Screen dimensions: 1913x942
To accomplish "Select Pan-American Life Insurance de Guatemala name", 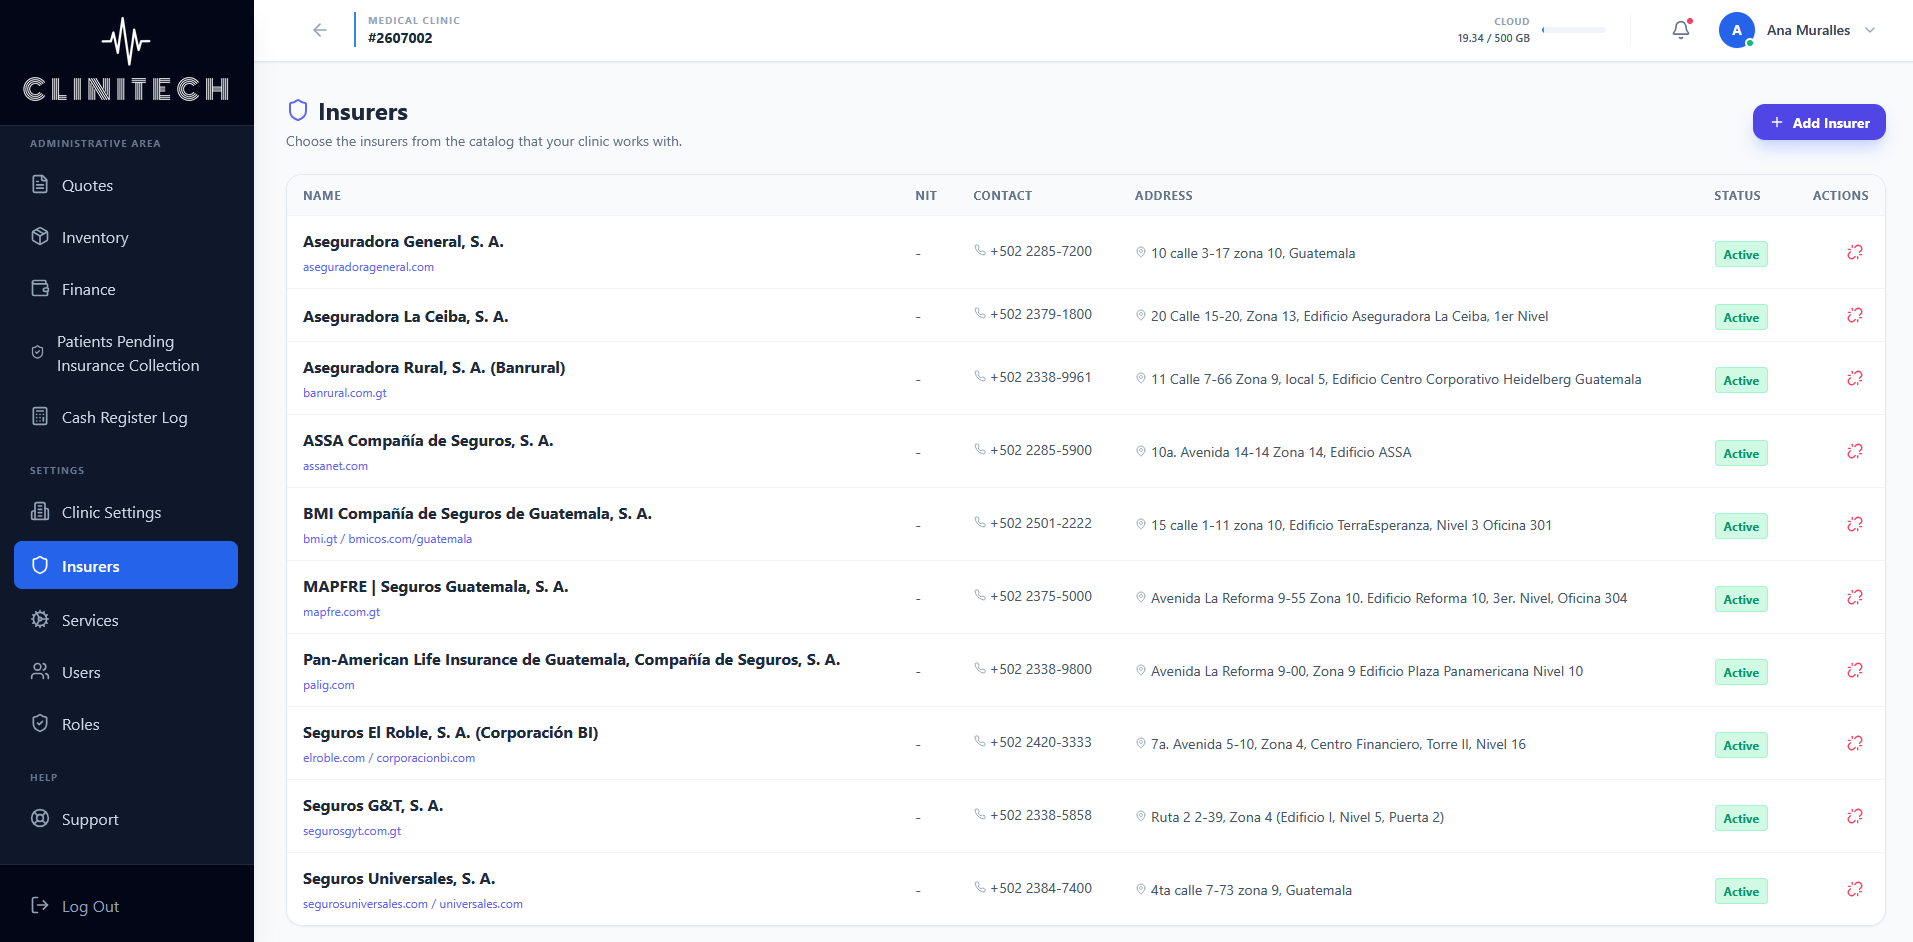I will click(572, 659).
